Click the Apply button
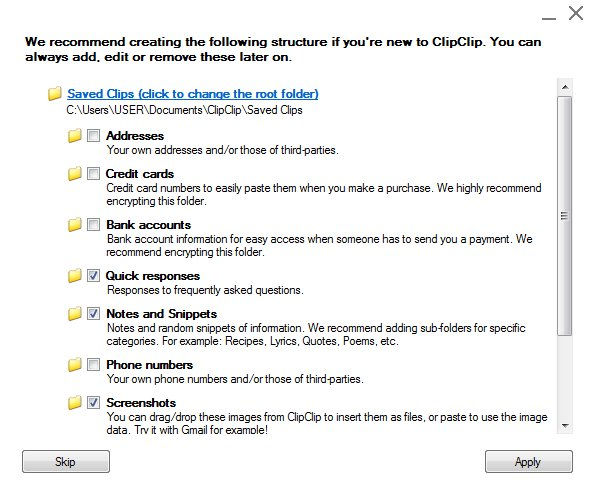Screen dimensions: 595x489 [x=529, y=461]
